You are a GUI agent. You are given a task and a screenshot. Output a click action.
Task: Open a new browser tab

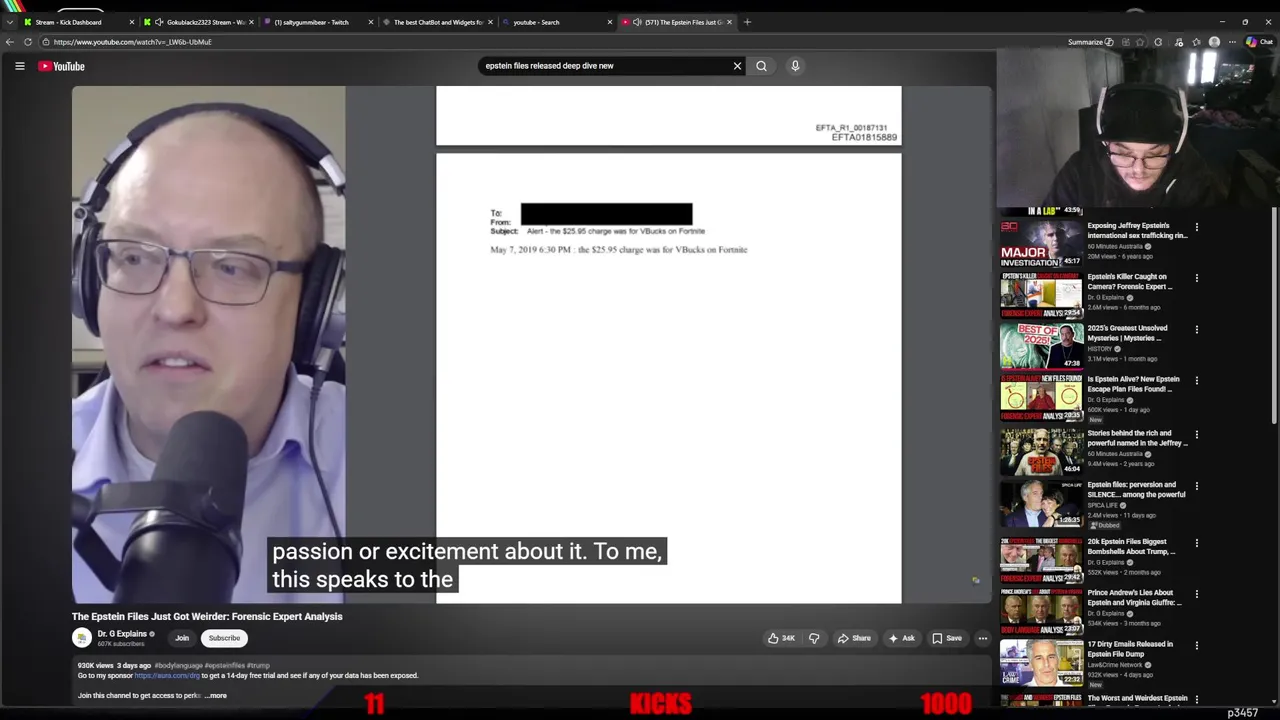(x=747, y=22)
